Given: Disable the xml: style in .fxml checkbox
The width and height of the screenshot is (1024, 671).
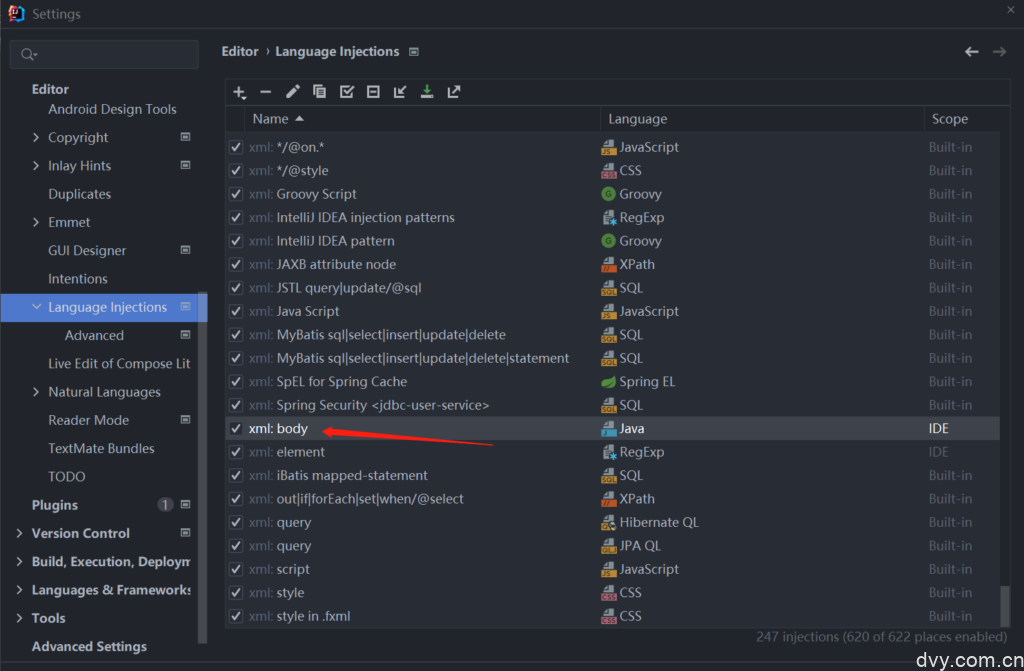Looking at the screenshot, I should pos(236,616).
